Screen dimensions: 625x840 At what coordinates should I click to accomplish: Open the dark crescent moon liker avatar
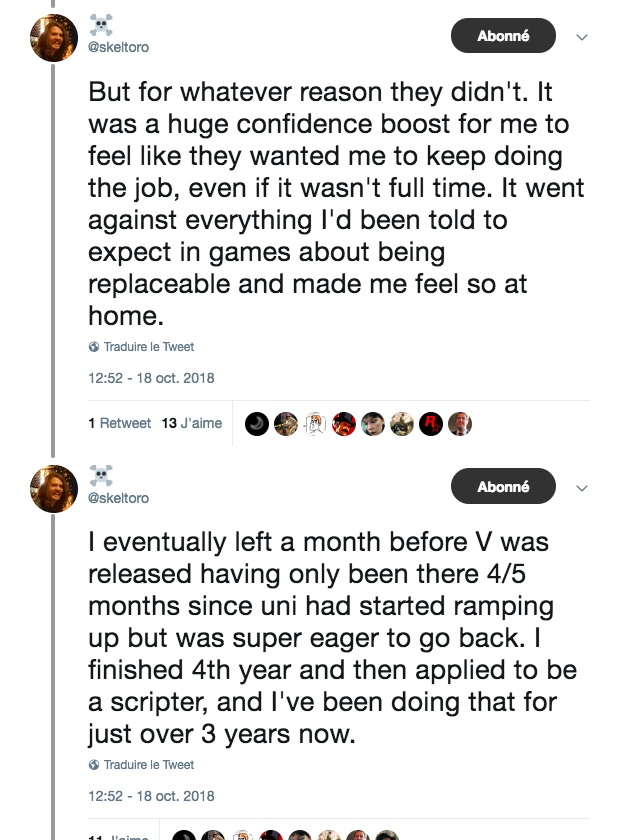click(x=256, y=424)
